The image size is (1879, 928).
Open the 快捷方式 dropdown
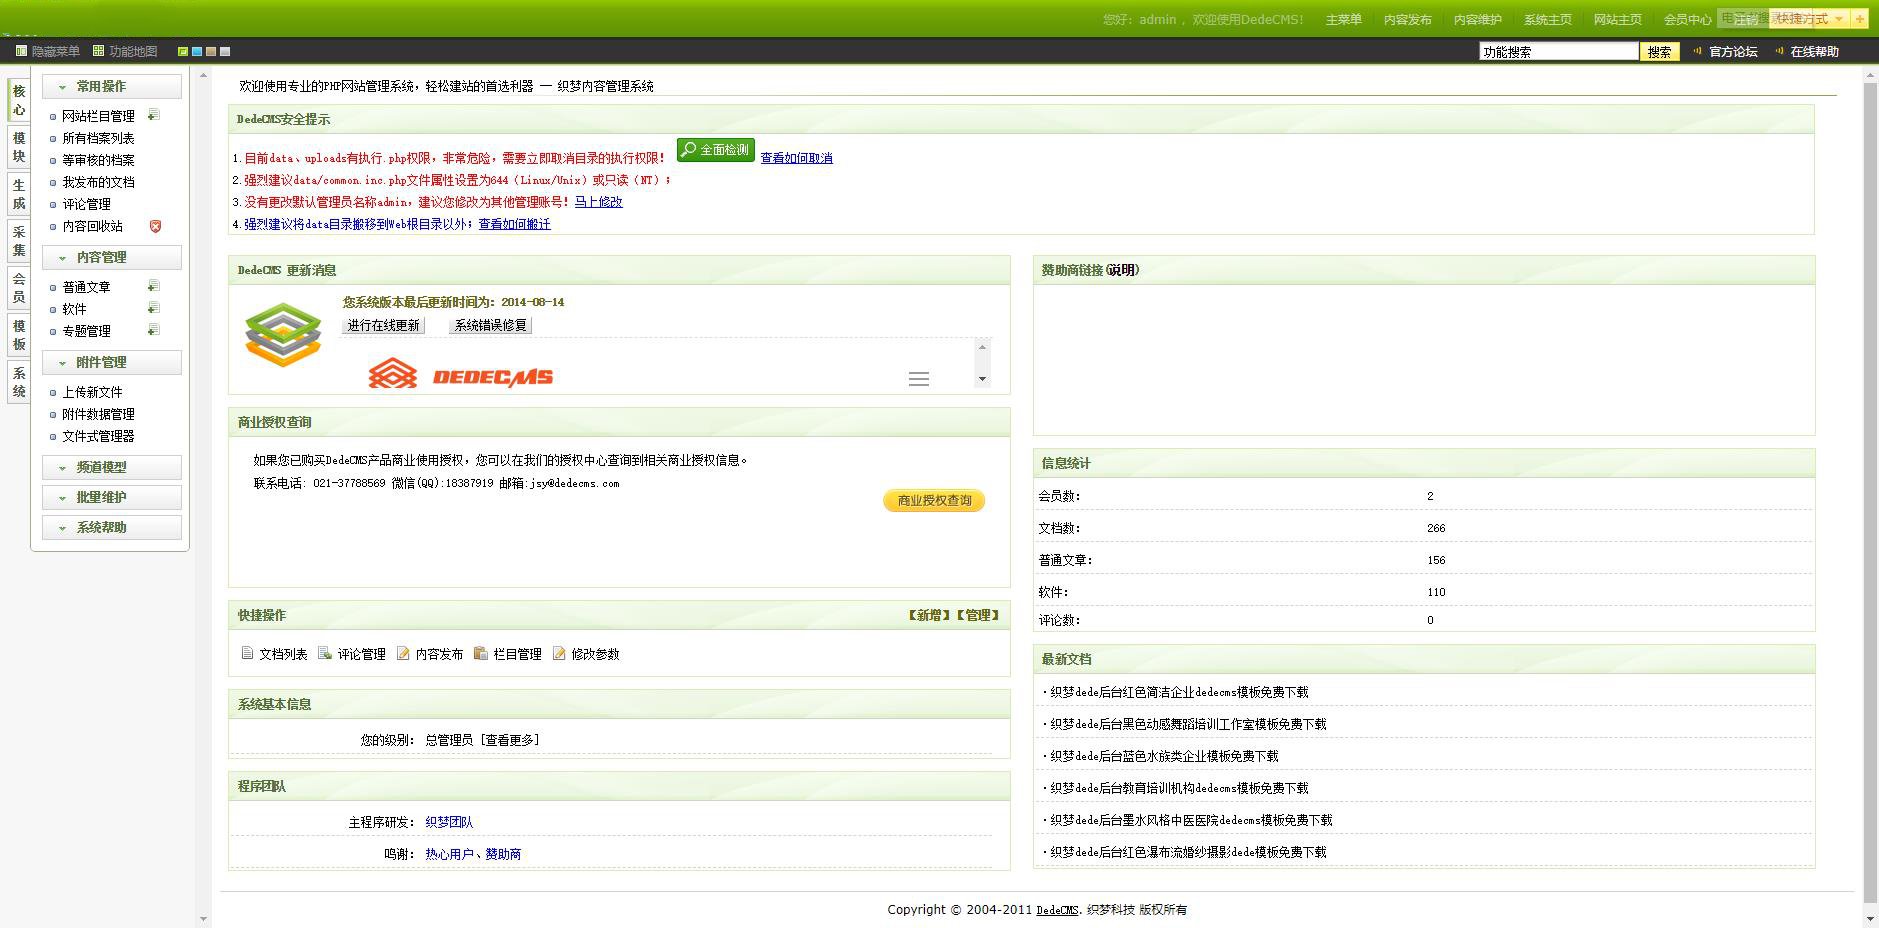pyautogui.click(x=1810, y=19)
